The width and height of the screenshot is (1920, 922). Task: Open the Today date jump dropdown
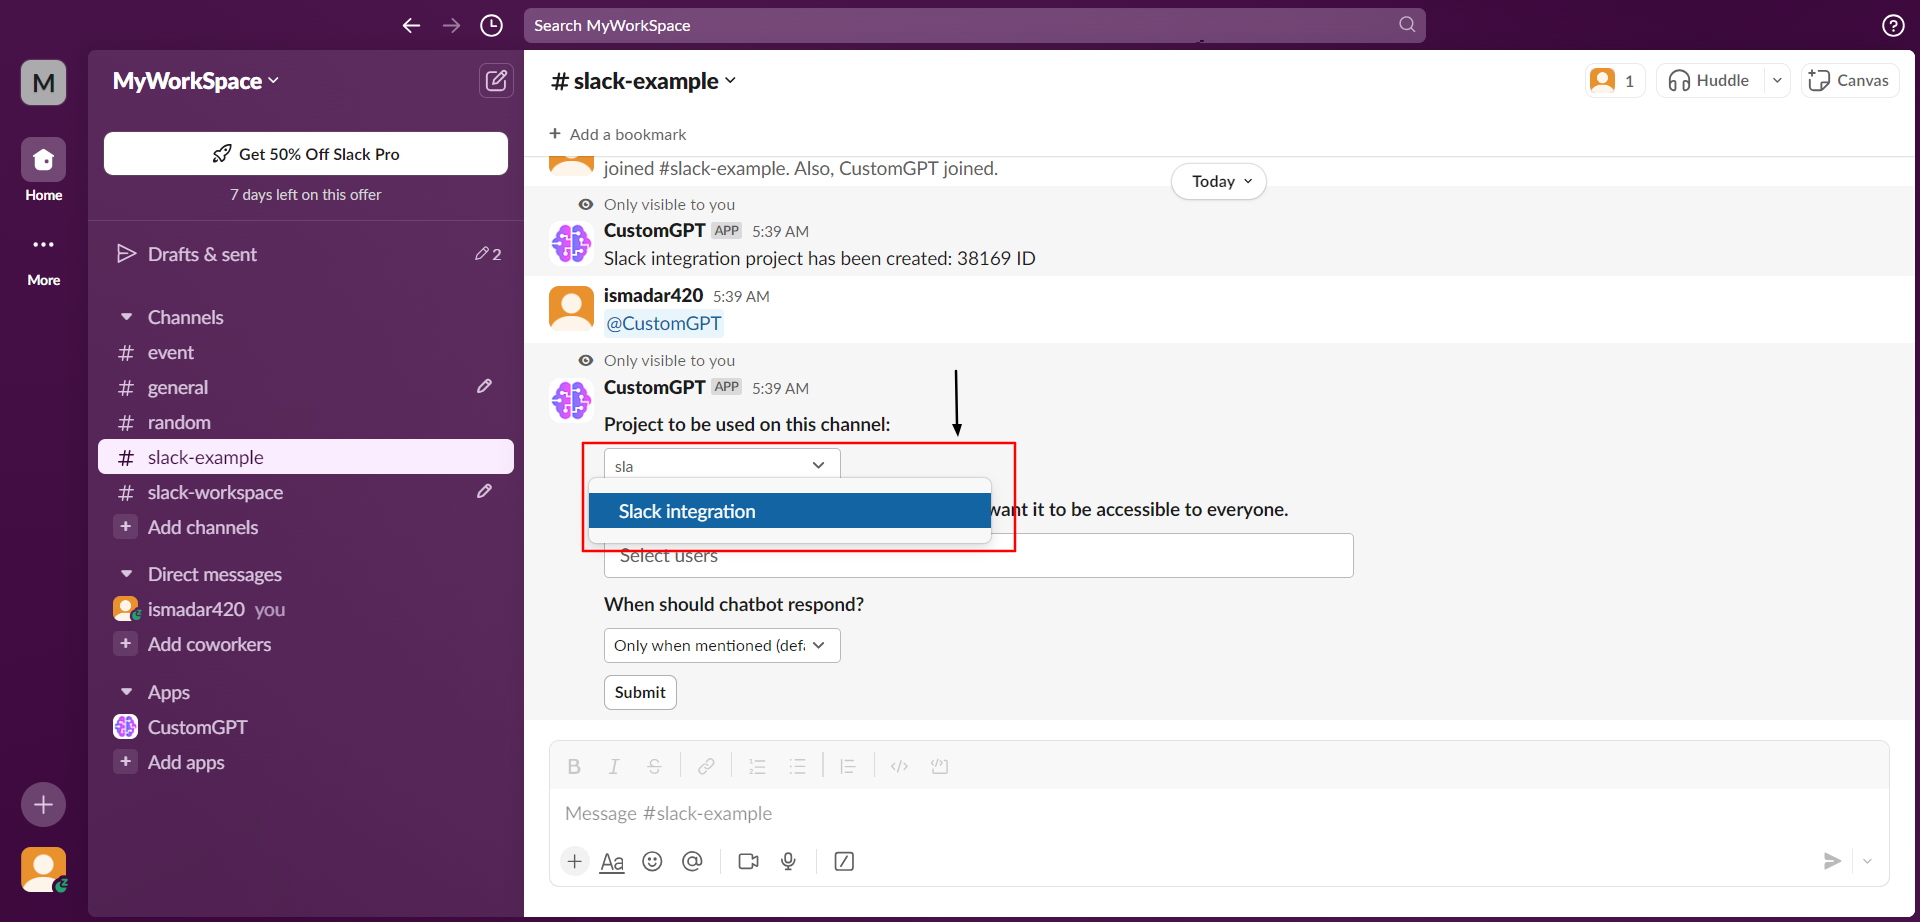pyautogui.click(x=1219, y=181)
